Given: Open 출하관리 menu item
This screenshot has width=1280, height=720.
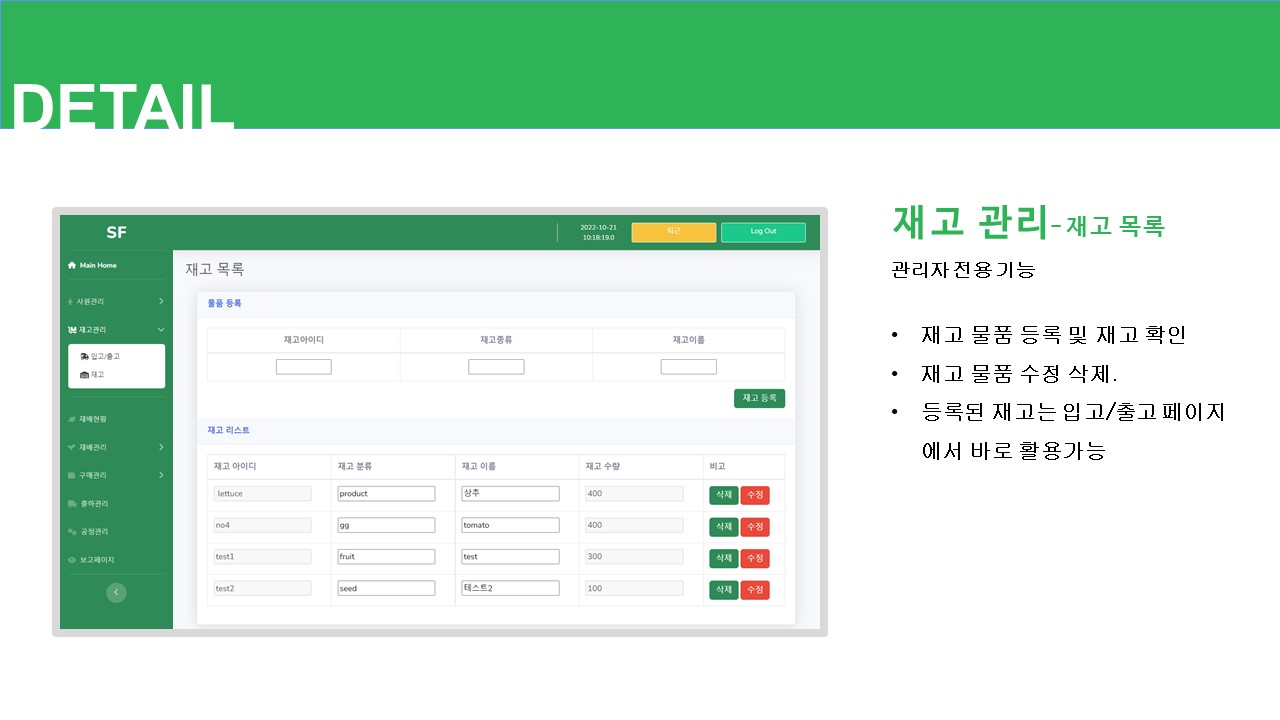Looking at the screenshot, I should [x=87, y=503].
